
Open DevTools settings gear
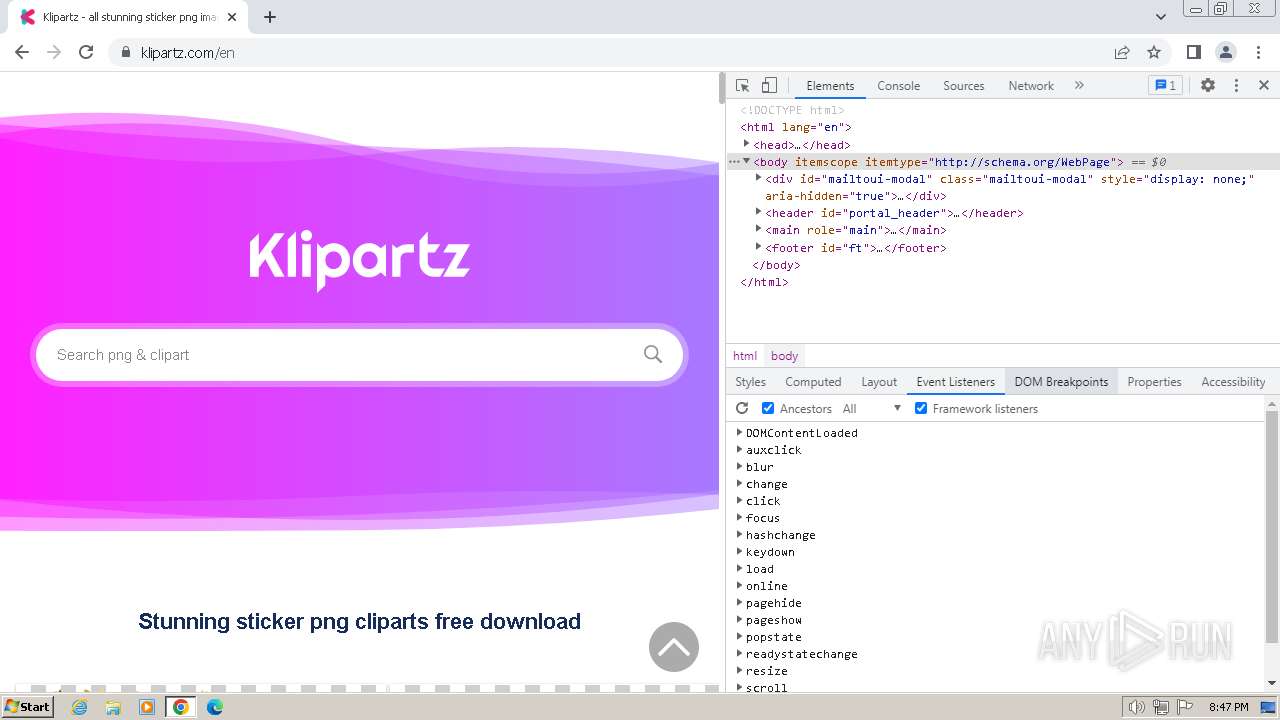[x=1208, y=86]
